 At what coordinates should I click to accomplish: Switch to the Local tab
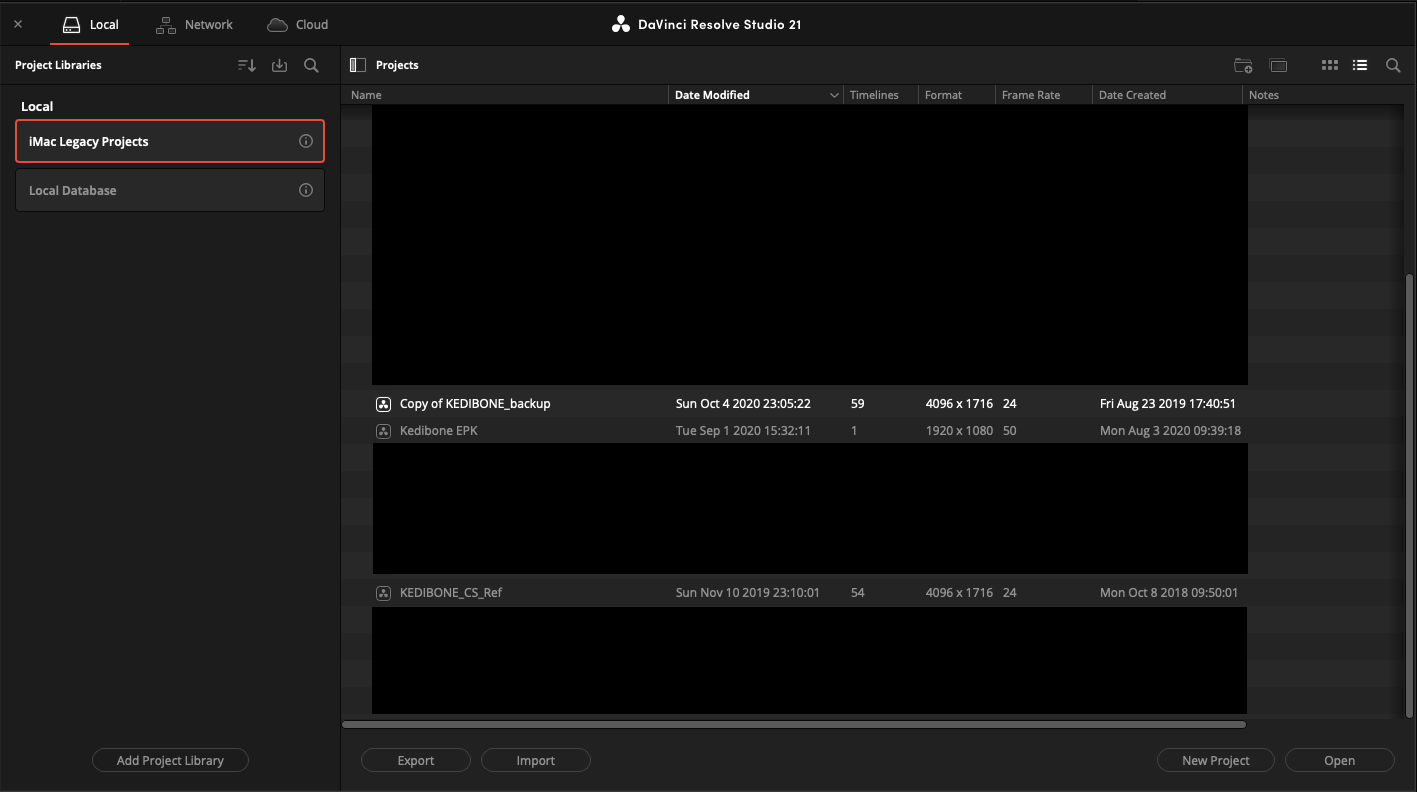pyautogui.click(x=90, y=24)
